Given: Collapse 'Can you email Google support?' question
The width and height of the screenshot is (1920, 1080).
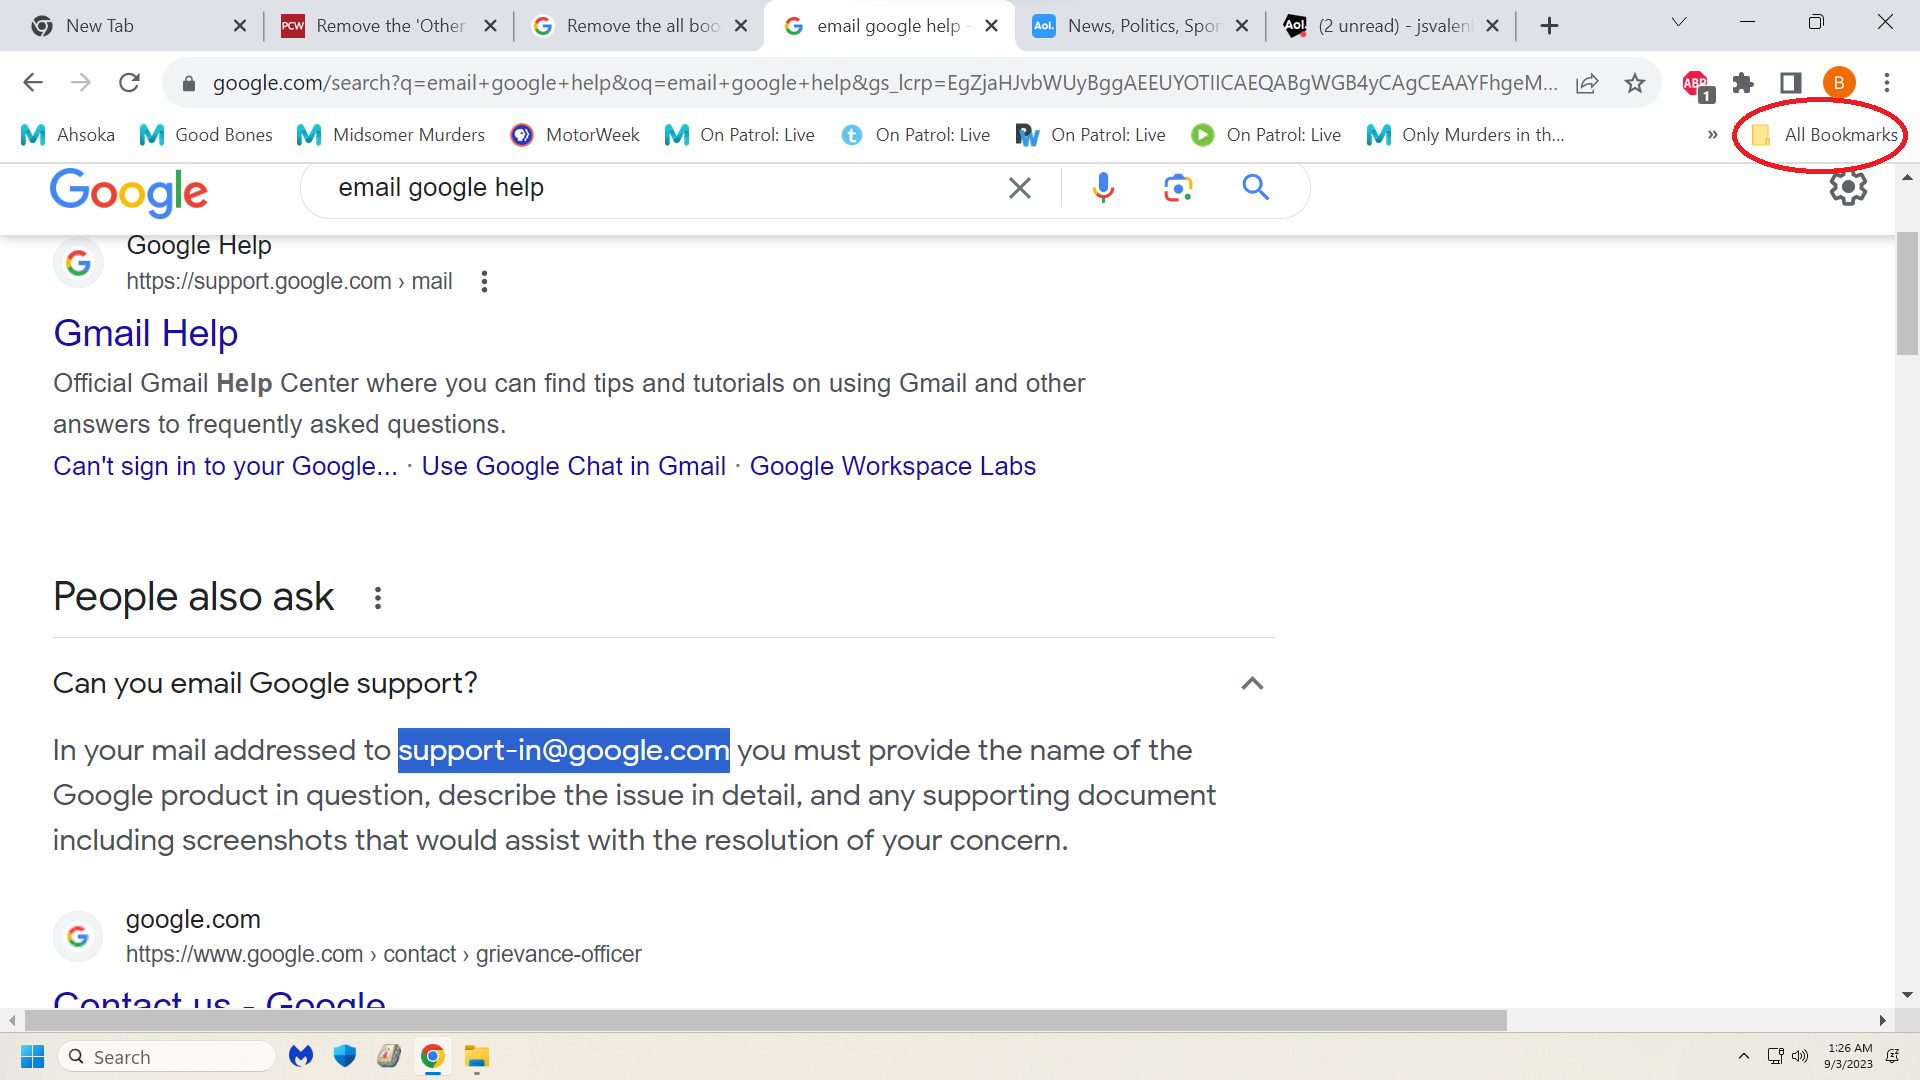Looking at the screenshot, I should pyautogui.click(x=1252, y=683).
